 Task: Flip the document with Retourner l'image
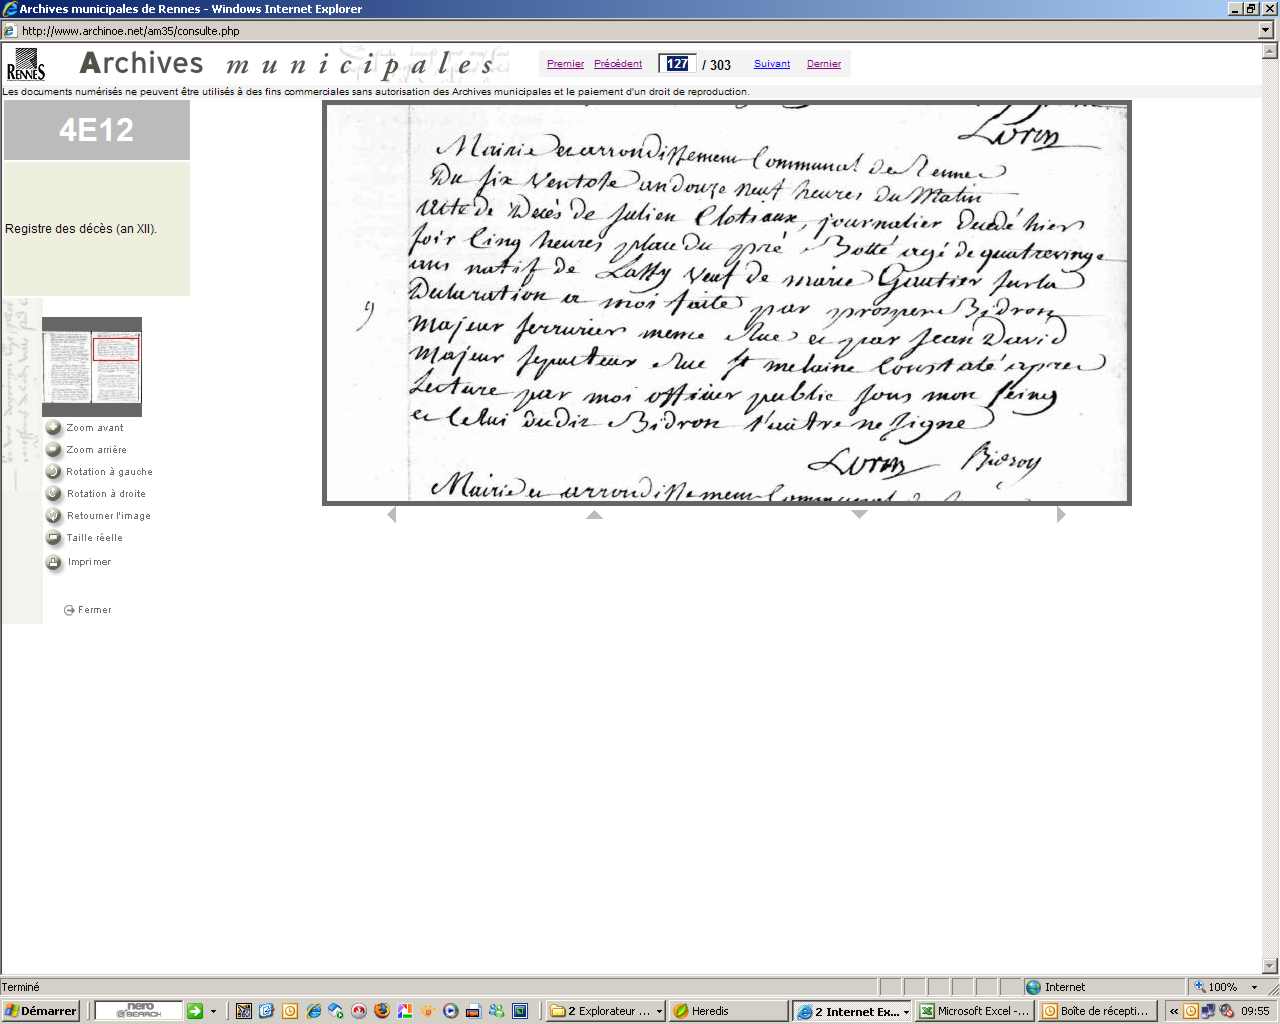coord(54,516)
